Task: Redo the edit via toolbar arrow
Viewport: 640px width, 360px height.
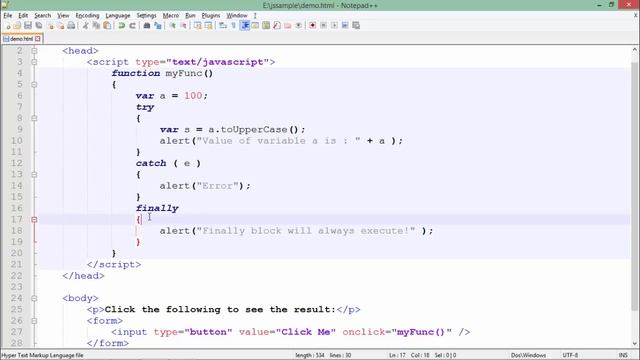Action: pos(132,26)
